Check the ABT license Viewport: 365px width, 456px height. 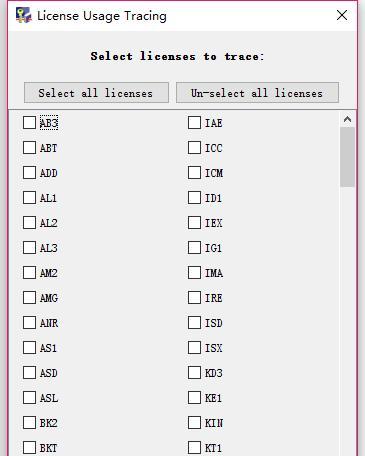pos(29,148)
